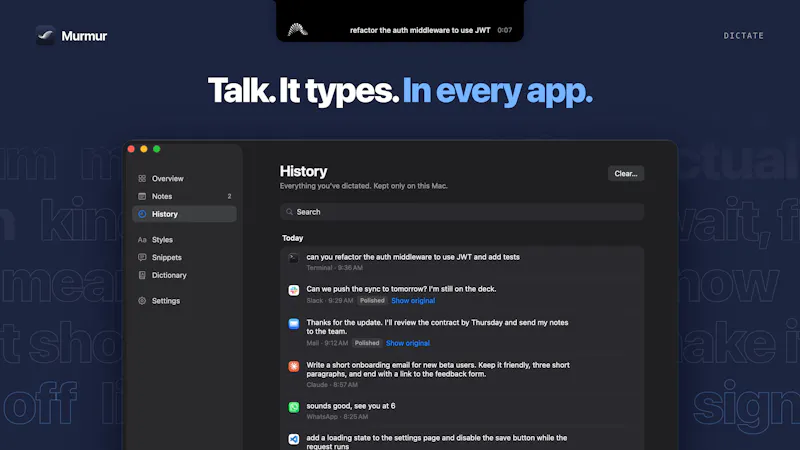Click Polished badge on Mail entry
Viewport: 800px width, 450px height.
[367, 343]
